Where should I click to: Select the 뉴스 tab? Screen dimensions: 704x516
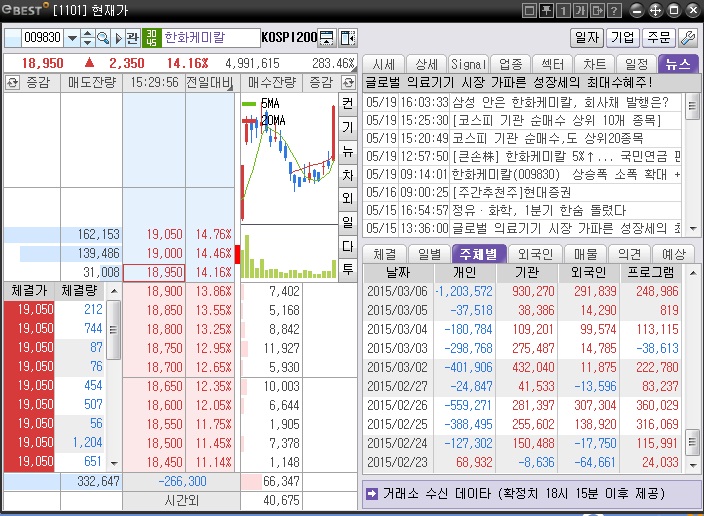[x=678, y=65]
